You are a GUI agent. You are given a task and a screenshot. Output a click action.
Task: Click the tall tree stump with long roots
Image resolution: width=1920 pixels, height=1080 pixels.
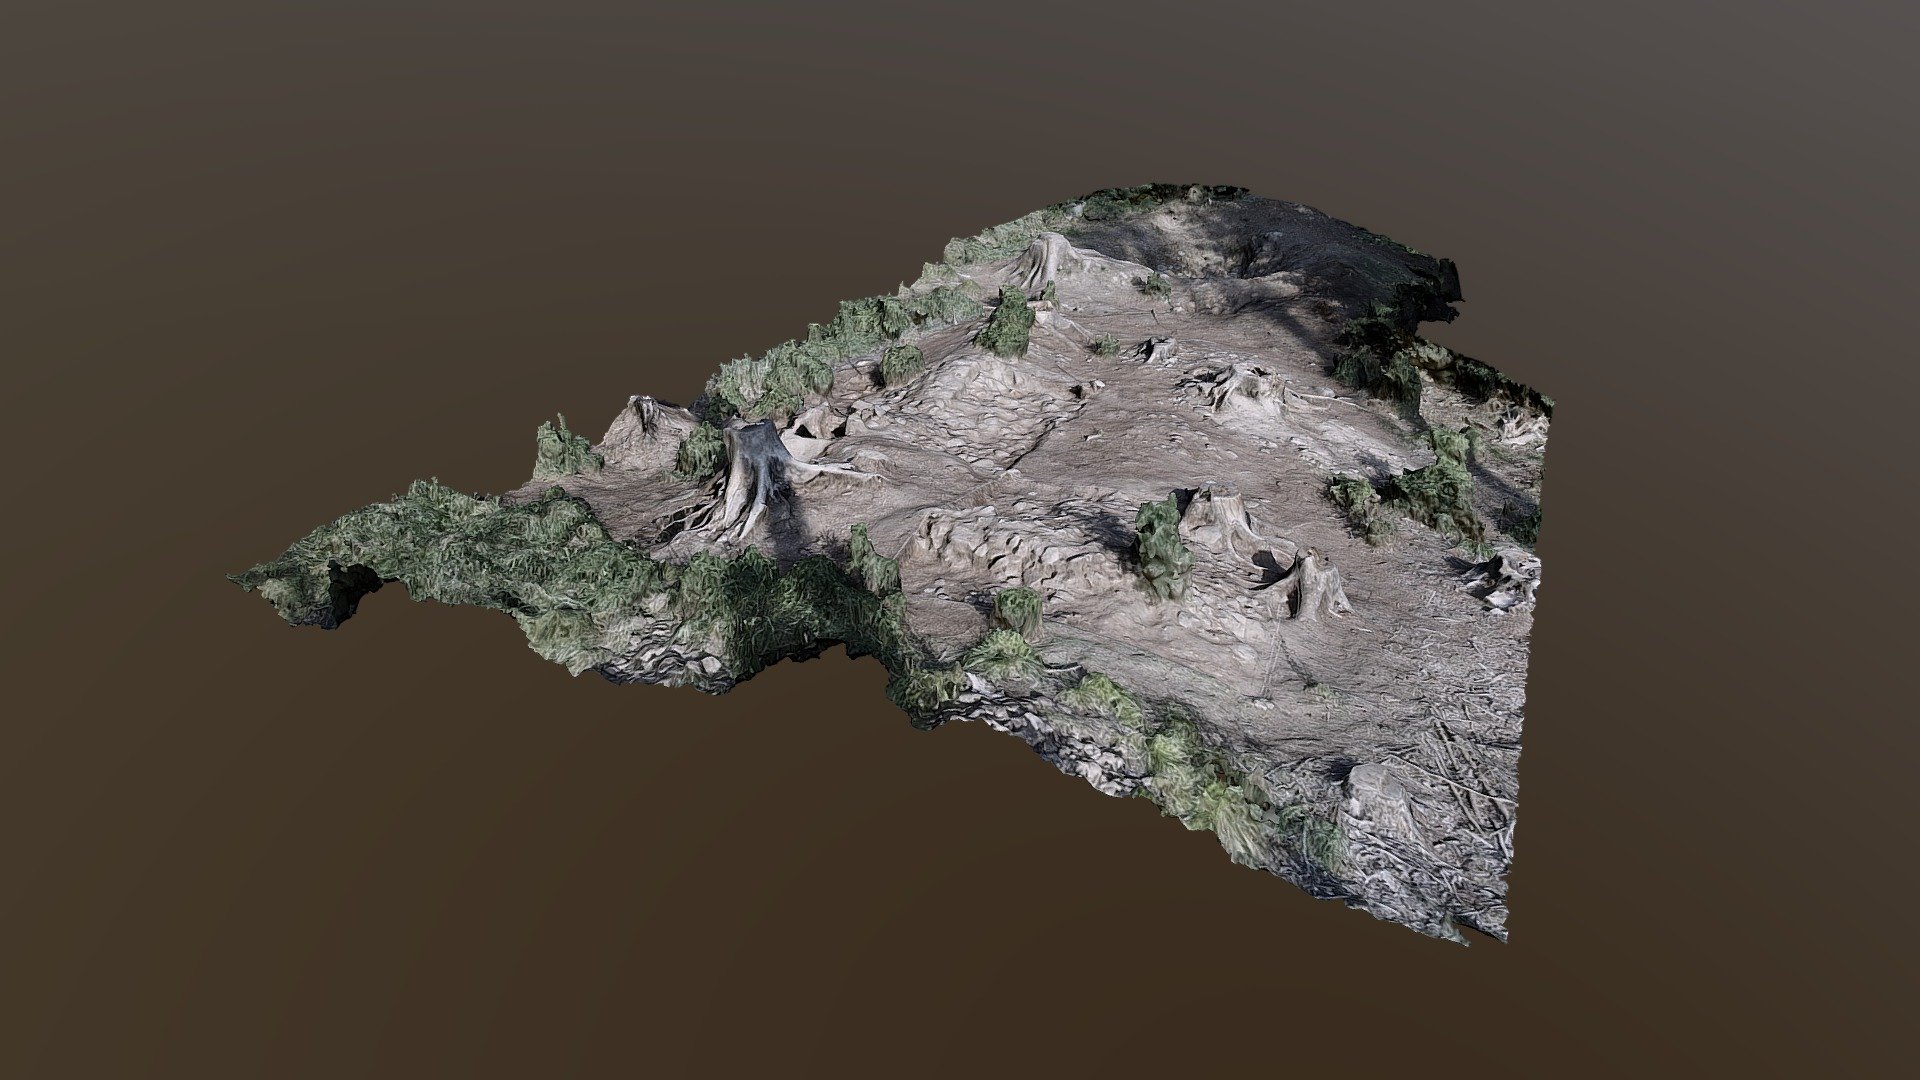point(752,480)
